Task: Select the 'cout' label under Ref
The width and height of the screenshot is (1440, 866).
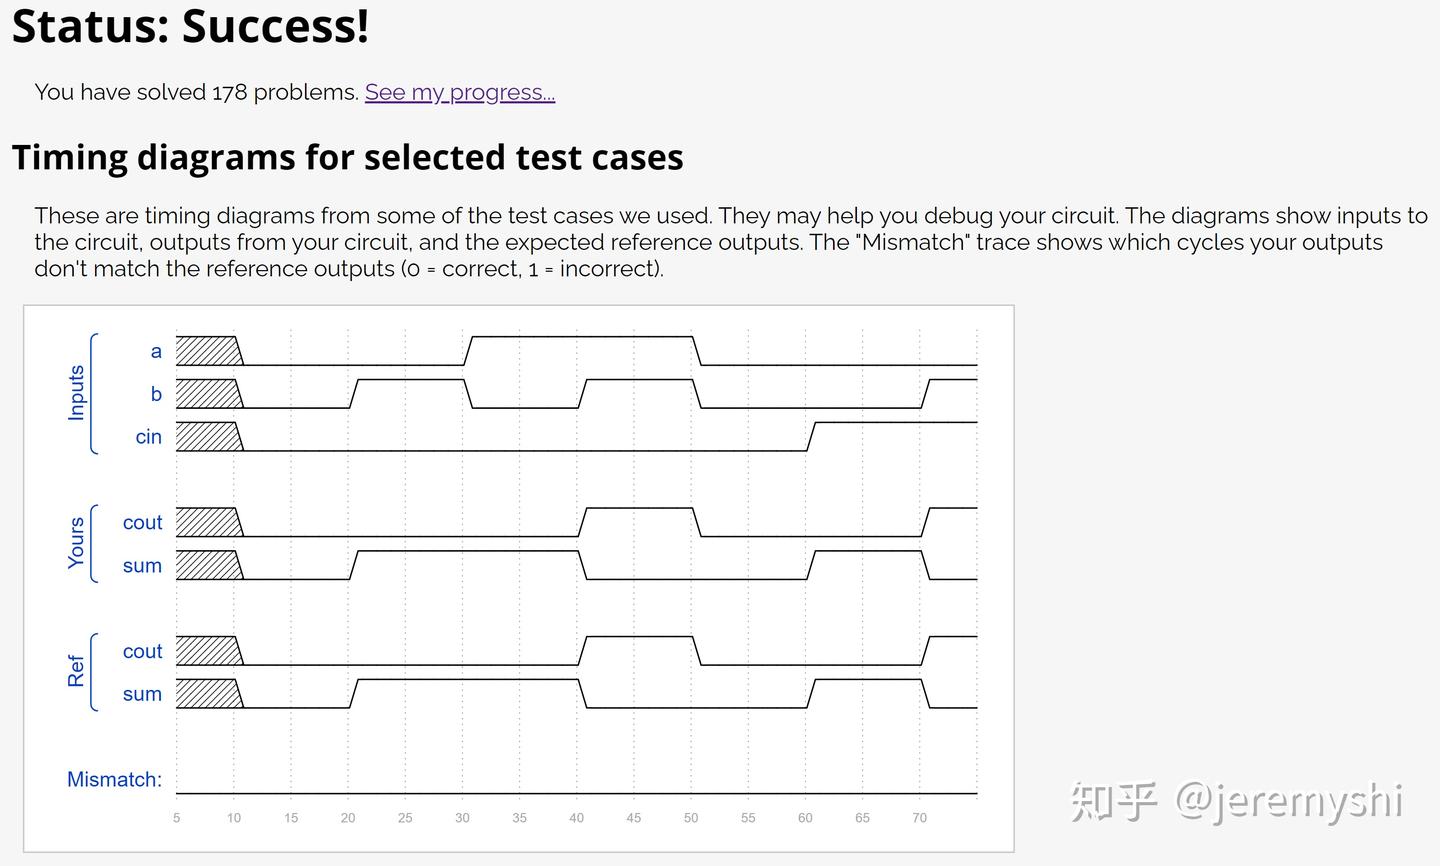Action: coord(142,652)
